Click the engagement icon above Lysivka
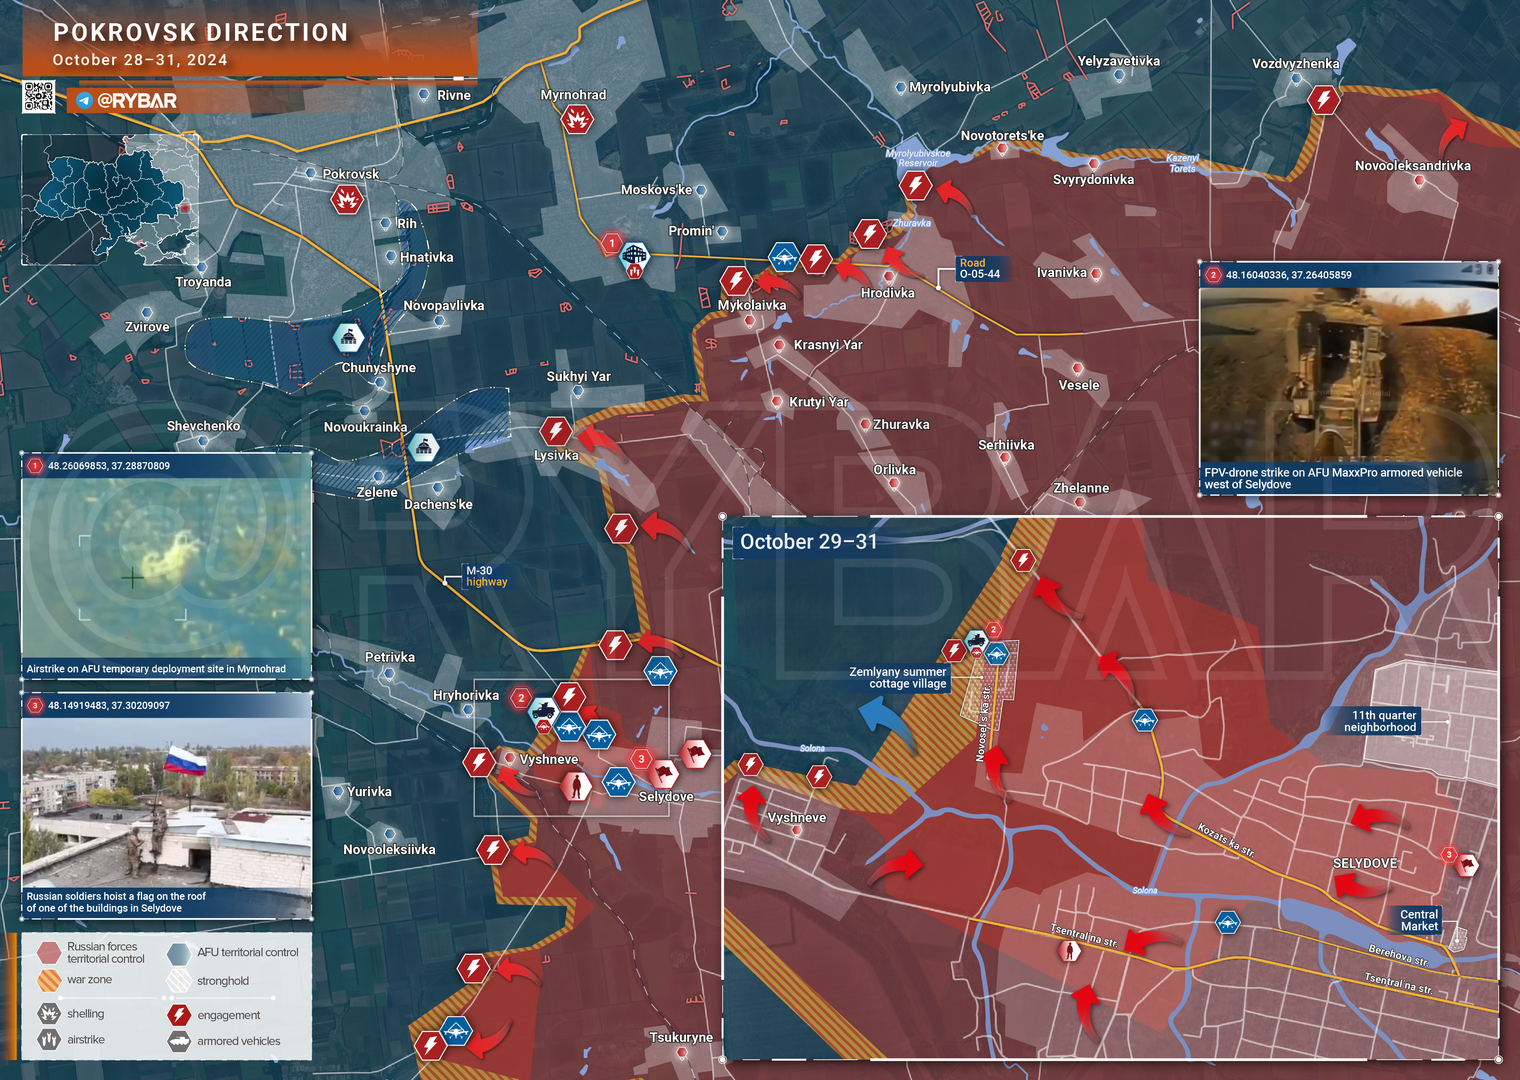Viewport: 1520px width, 1080px height. [555, 431]
